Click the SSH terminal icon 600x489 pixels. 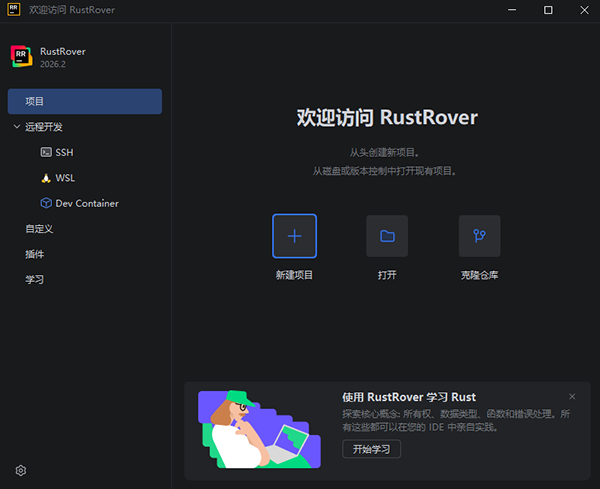(46, 152)
